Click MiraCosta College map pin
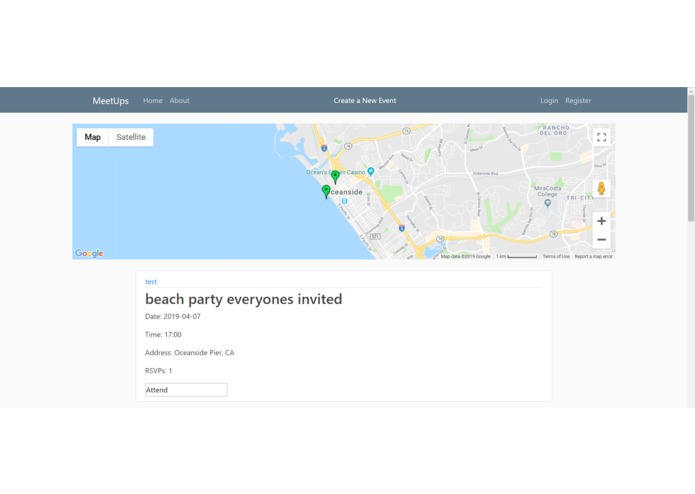Viewport: 695px width, 494px height. point(548,203)
